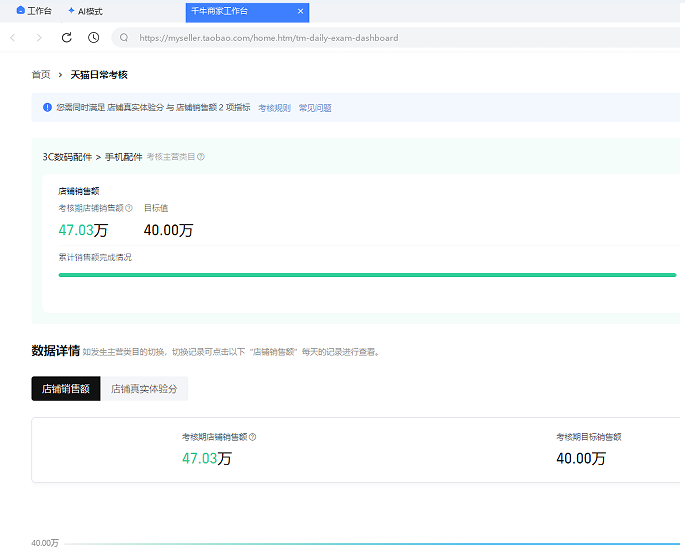Viewport: 685px width, 548px height.
Task: Click the search icon in address bar
Action: click(x=124, y=38)
